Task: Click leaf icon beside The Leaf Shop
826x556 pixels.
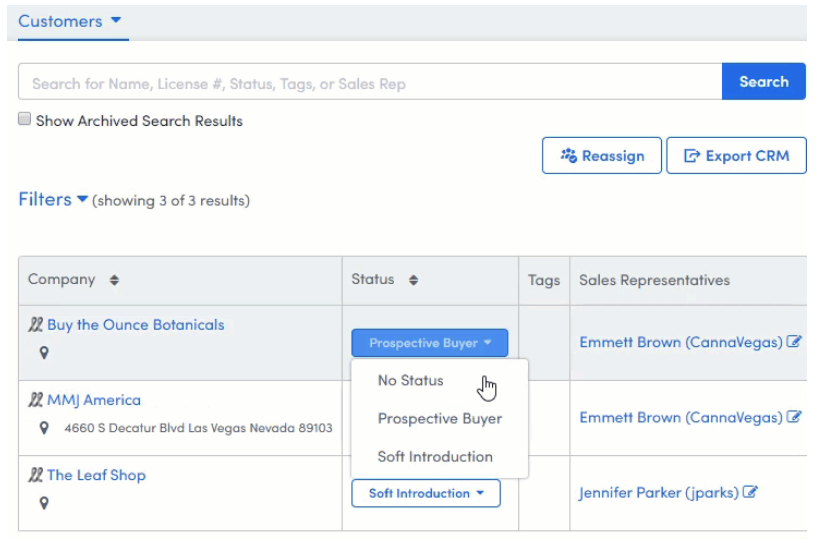Action: (x=35, y=475)
